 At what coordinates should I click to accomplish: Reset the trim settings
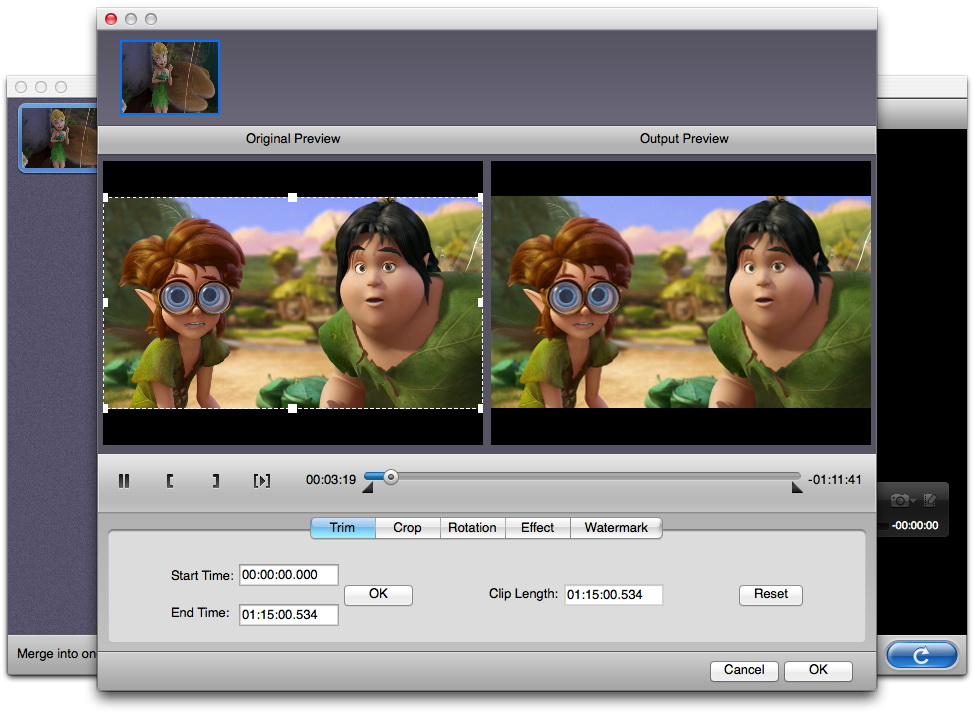click(771, 594)
